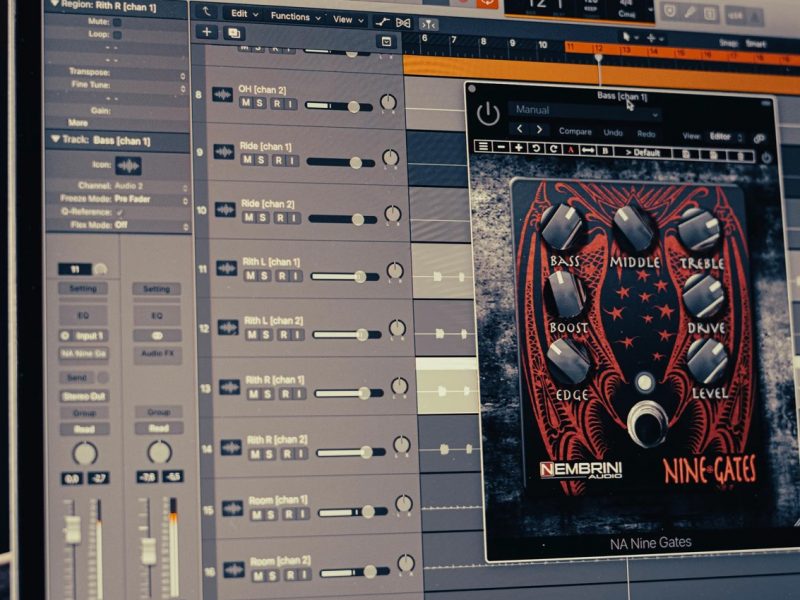Screen dimensions: 800x600
Task: Click the NA Nine Ga plugin slot
Action: [83, 353]
